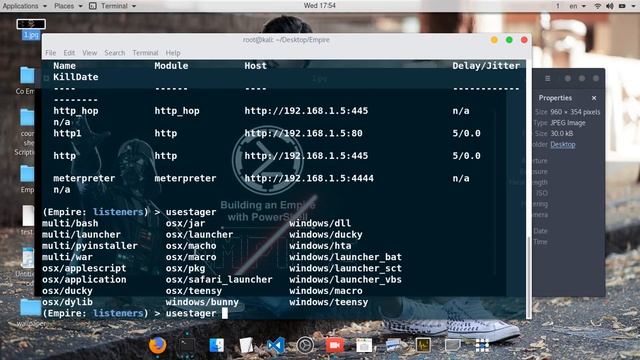Open the Search menu in terminal window
640x360 pixels.
114,53
